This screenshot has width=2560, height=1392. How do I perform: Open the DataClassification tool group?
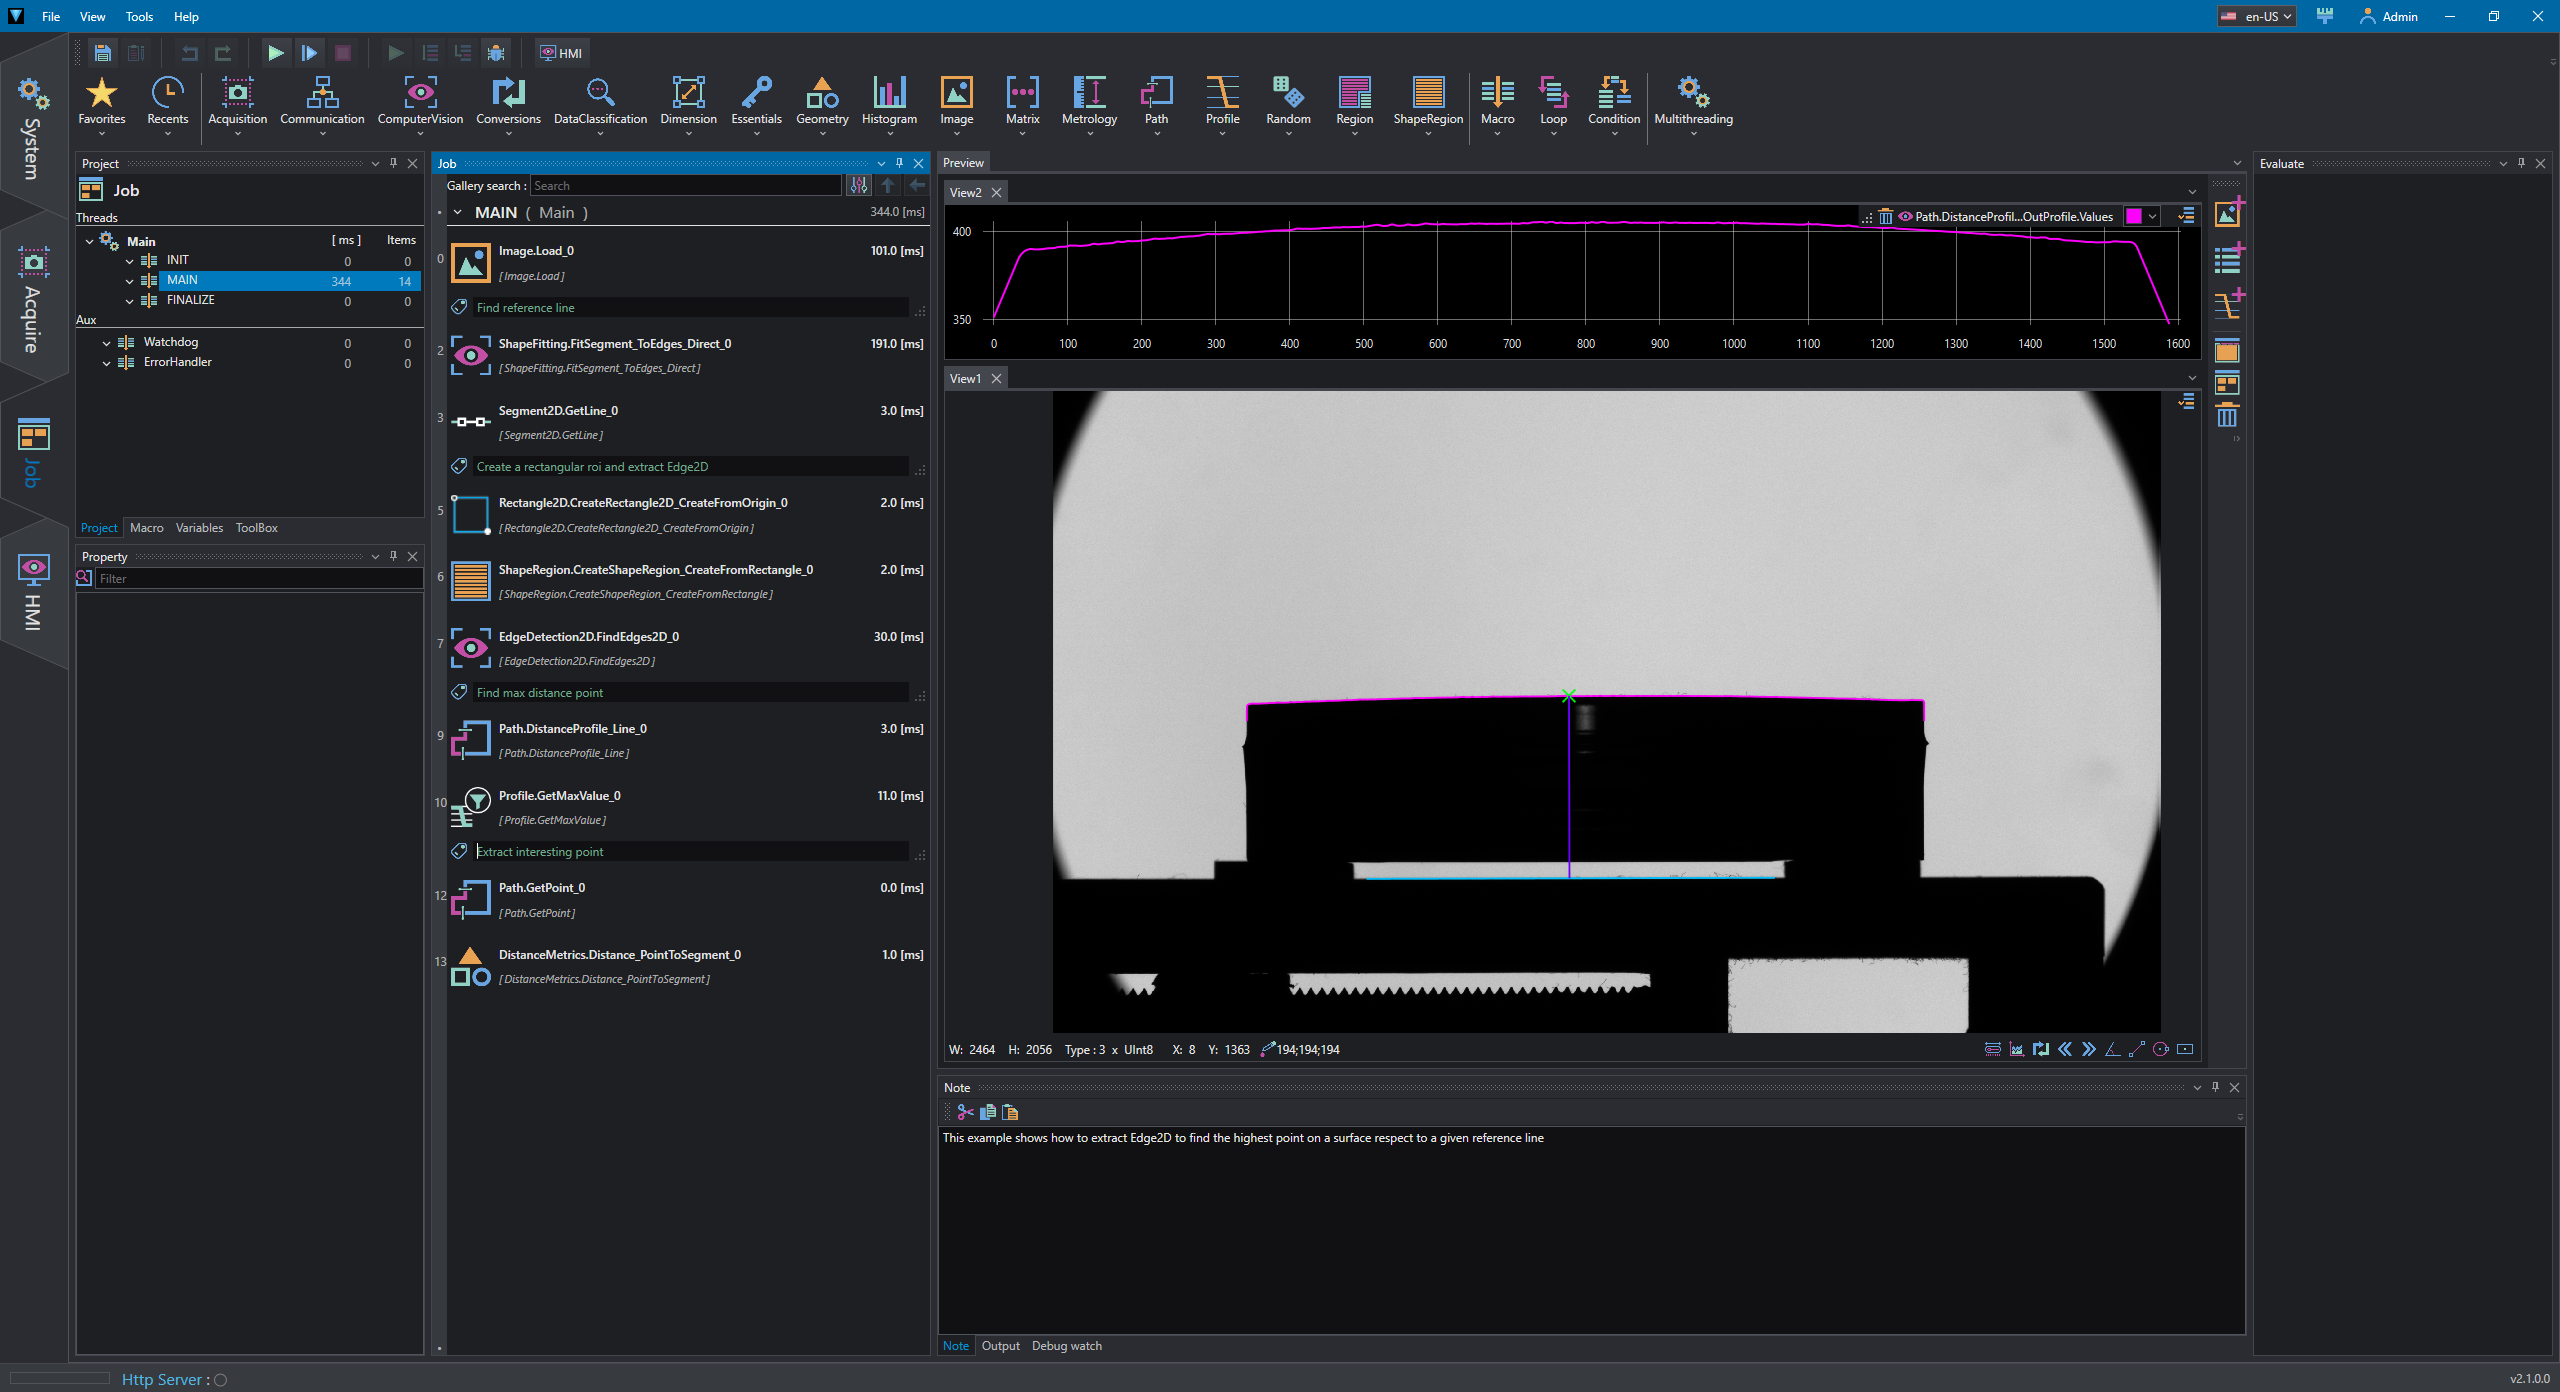point(600,104)
